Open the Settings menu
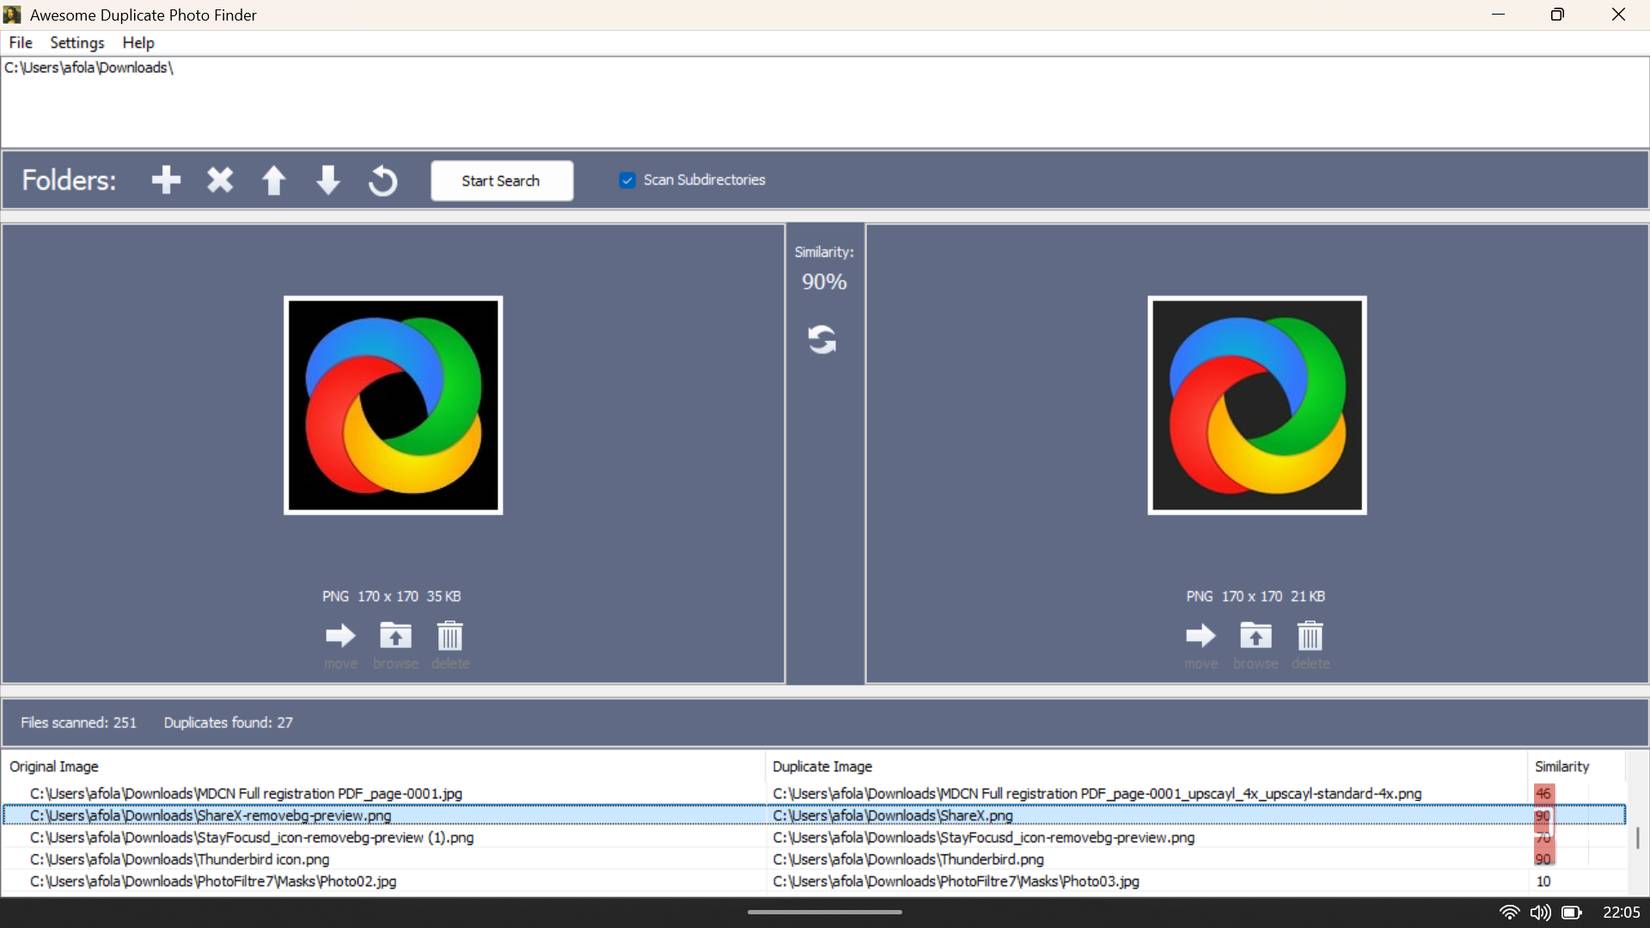1650x928 pixels. click(x=77, y=43)
